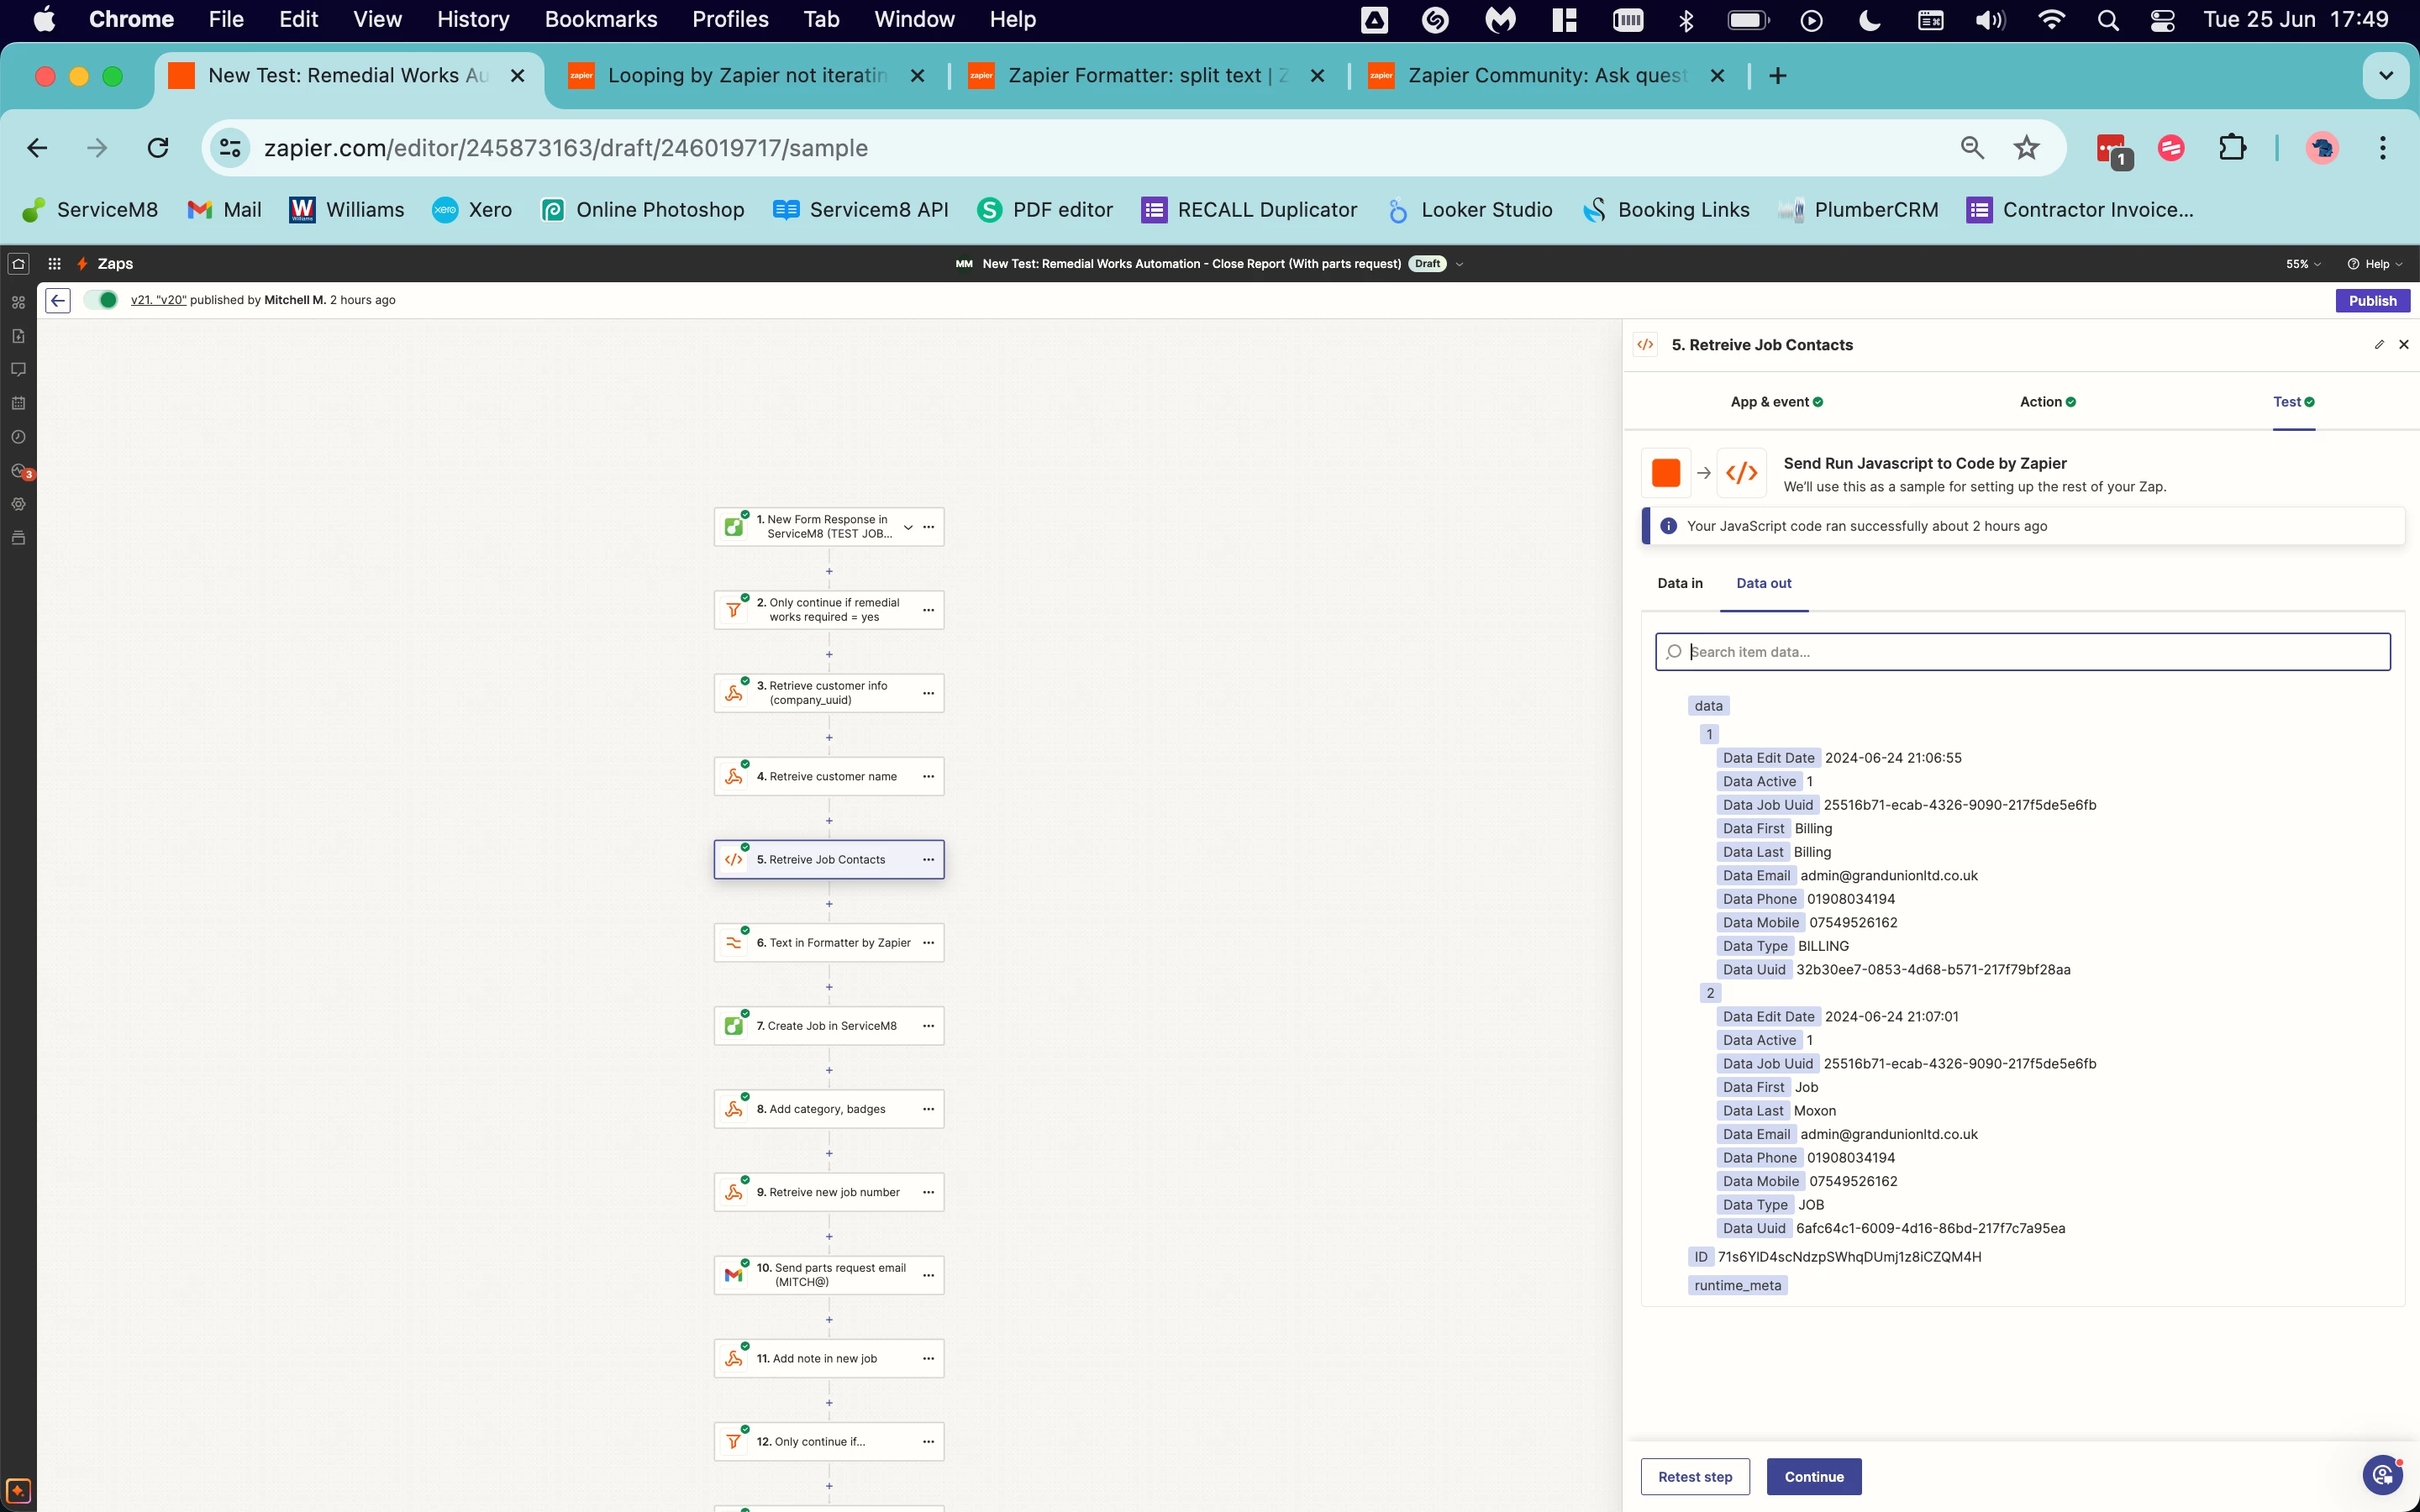Open three-dot menu on Create Job step
2420x1512 pixels.
(928, 1026)
